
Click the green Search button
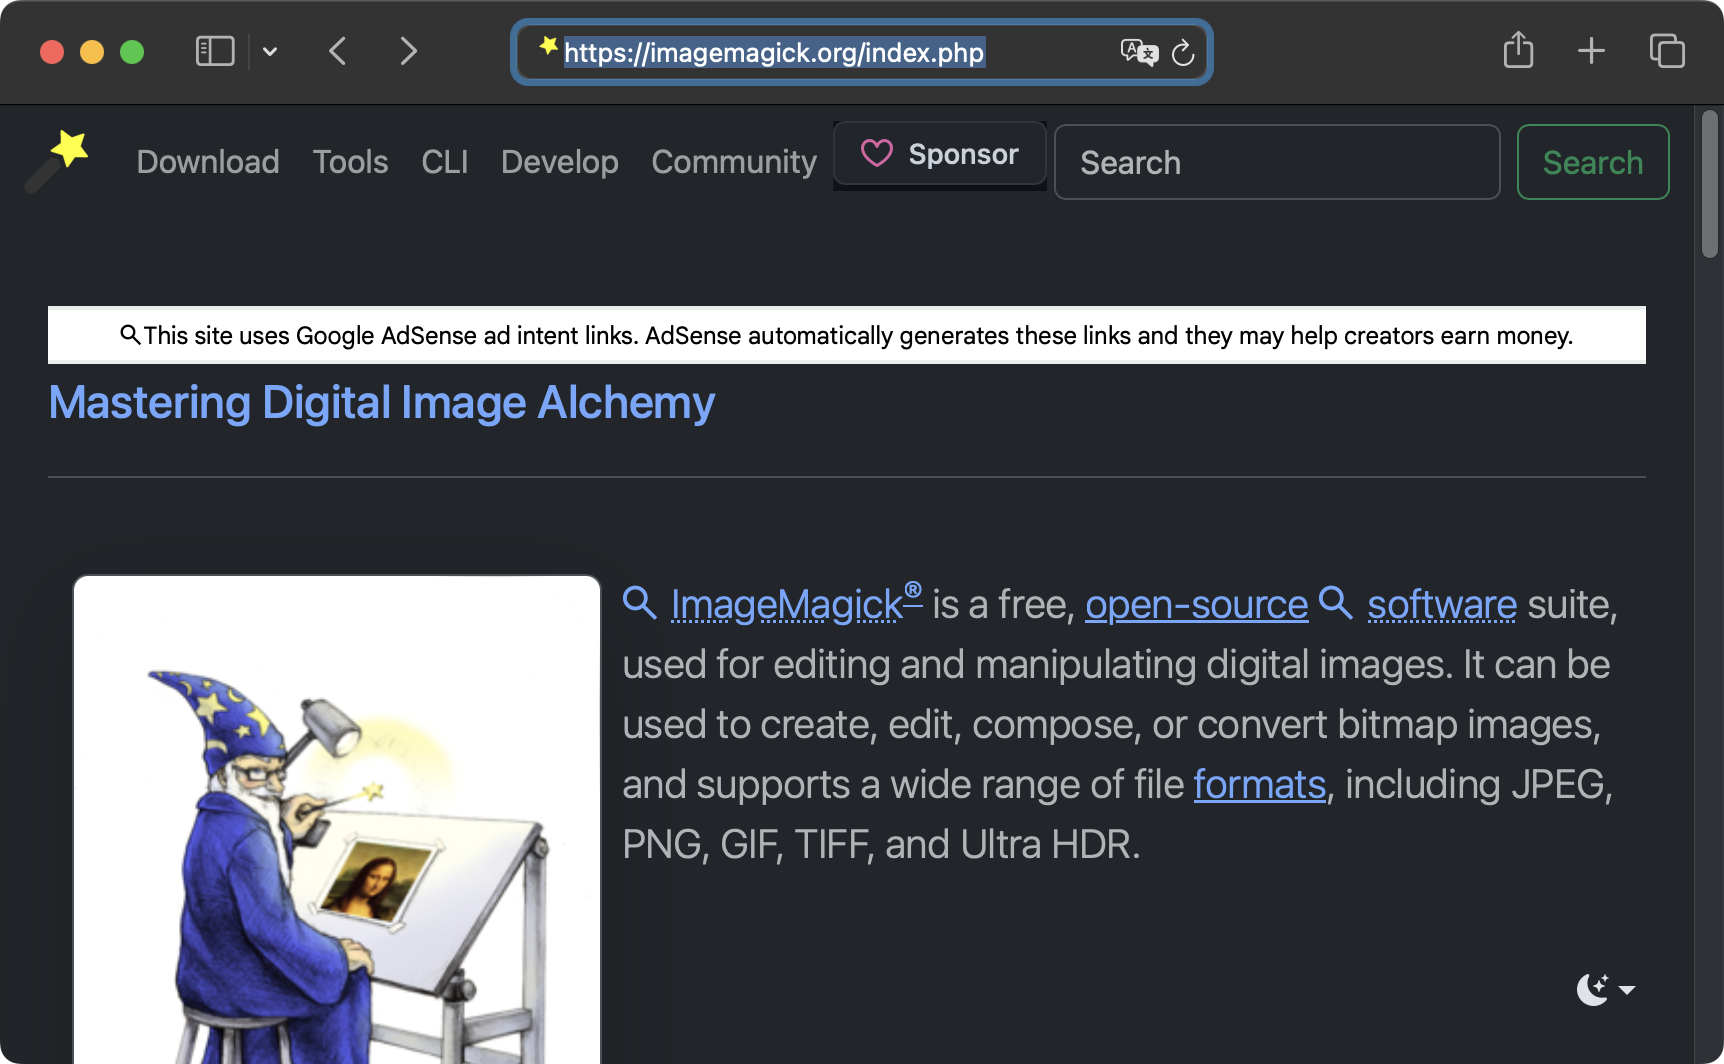[x=1593, y=162]
